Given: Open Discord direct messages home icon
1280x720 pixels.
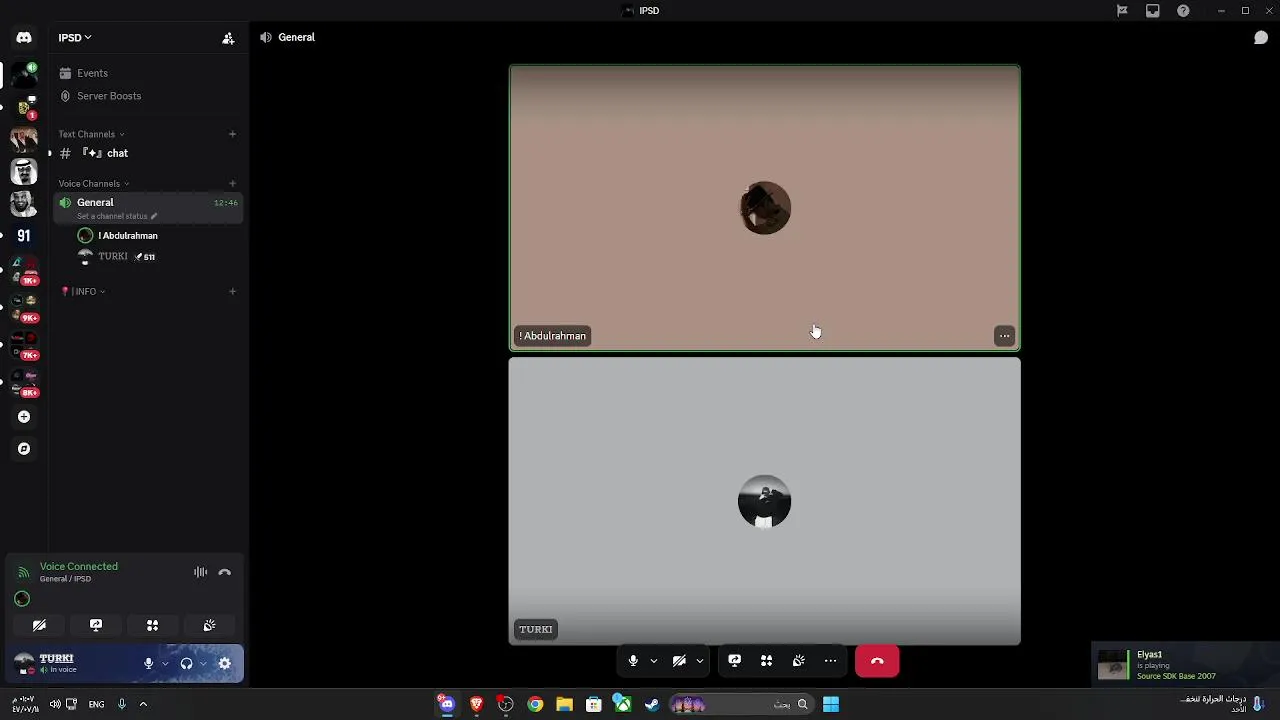Looking at the screenshot, I should 24,38.
